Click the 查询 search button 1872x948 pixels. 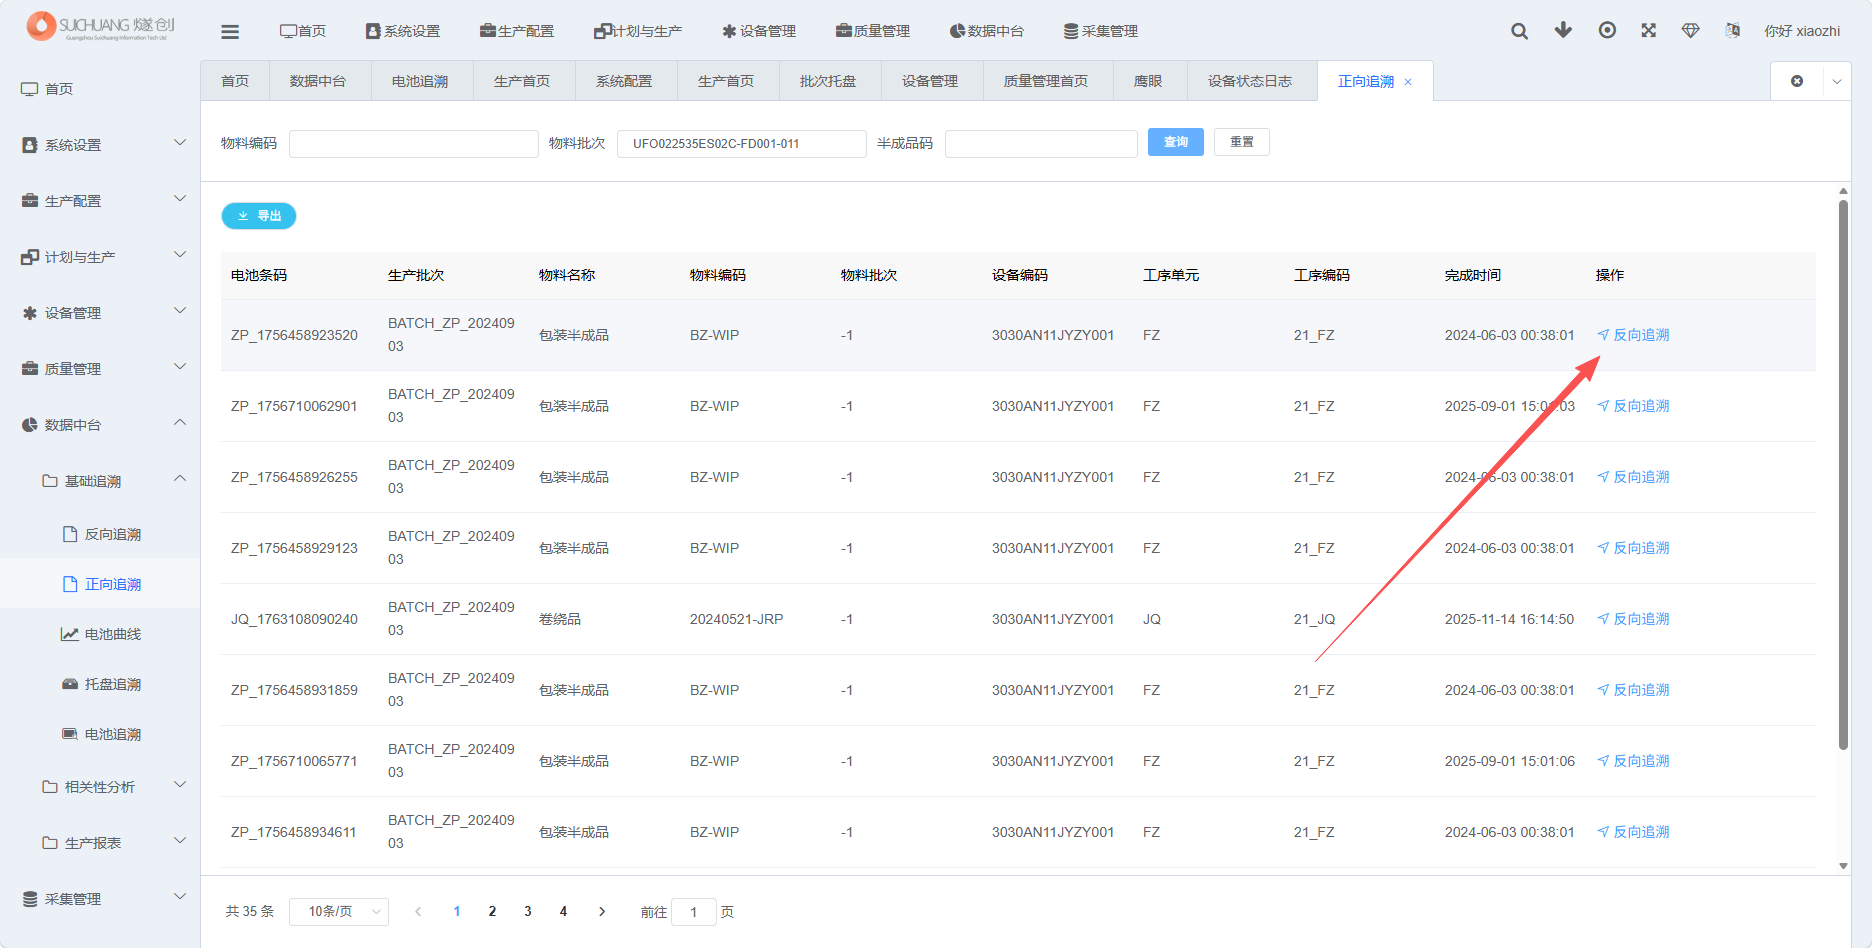1176,142
